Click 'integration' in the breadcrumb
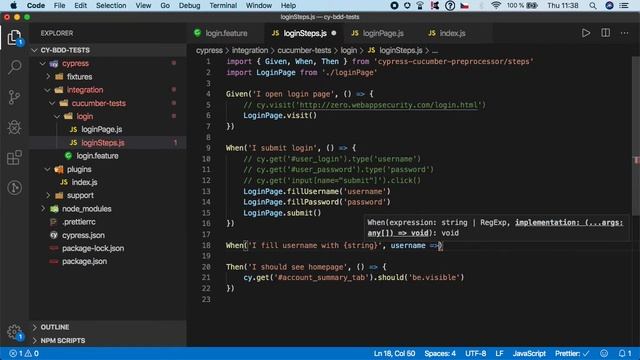Viewport: 640px width, 360px height. coord(250,50)
